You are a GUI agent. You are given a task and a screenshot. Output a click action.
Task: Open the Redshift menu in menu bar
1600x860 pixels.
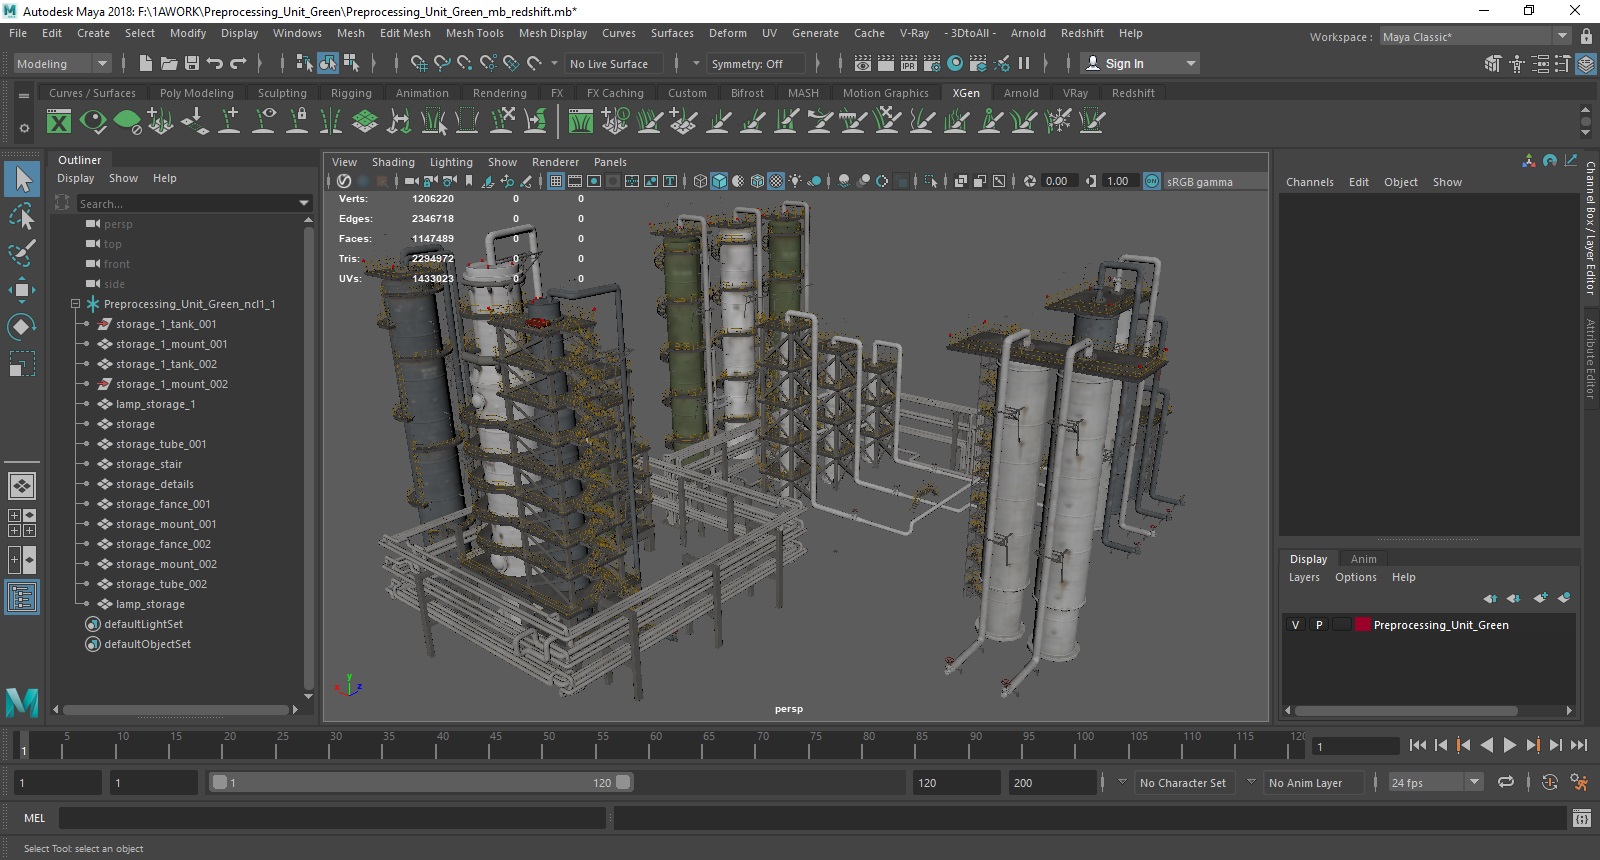(x=1082, y=33)
